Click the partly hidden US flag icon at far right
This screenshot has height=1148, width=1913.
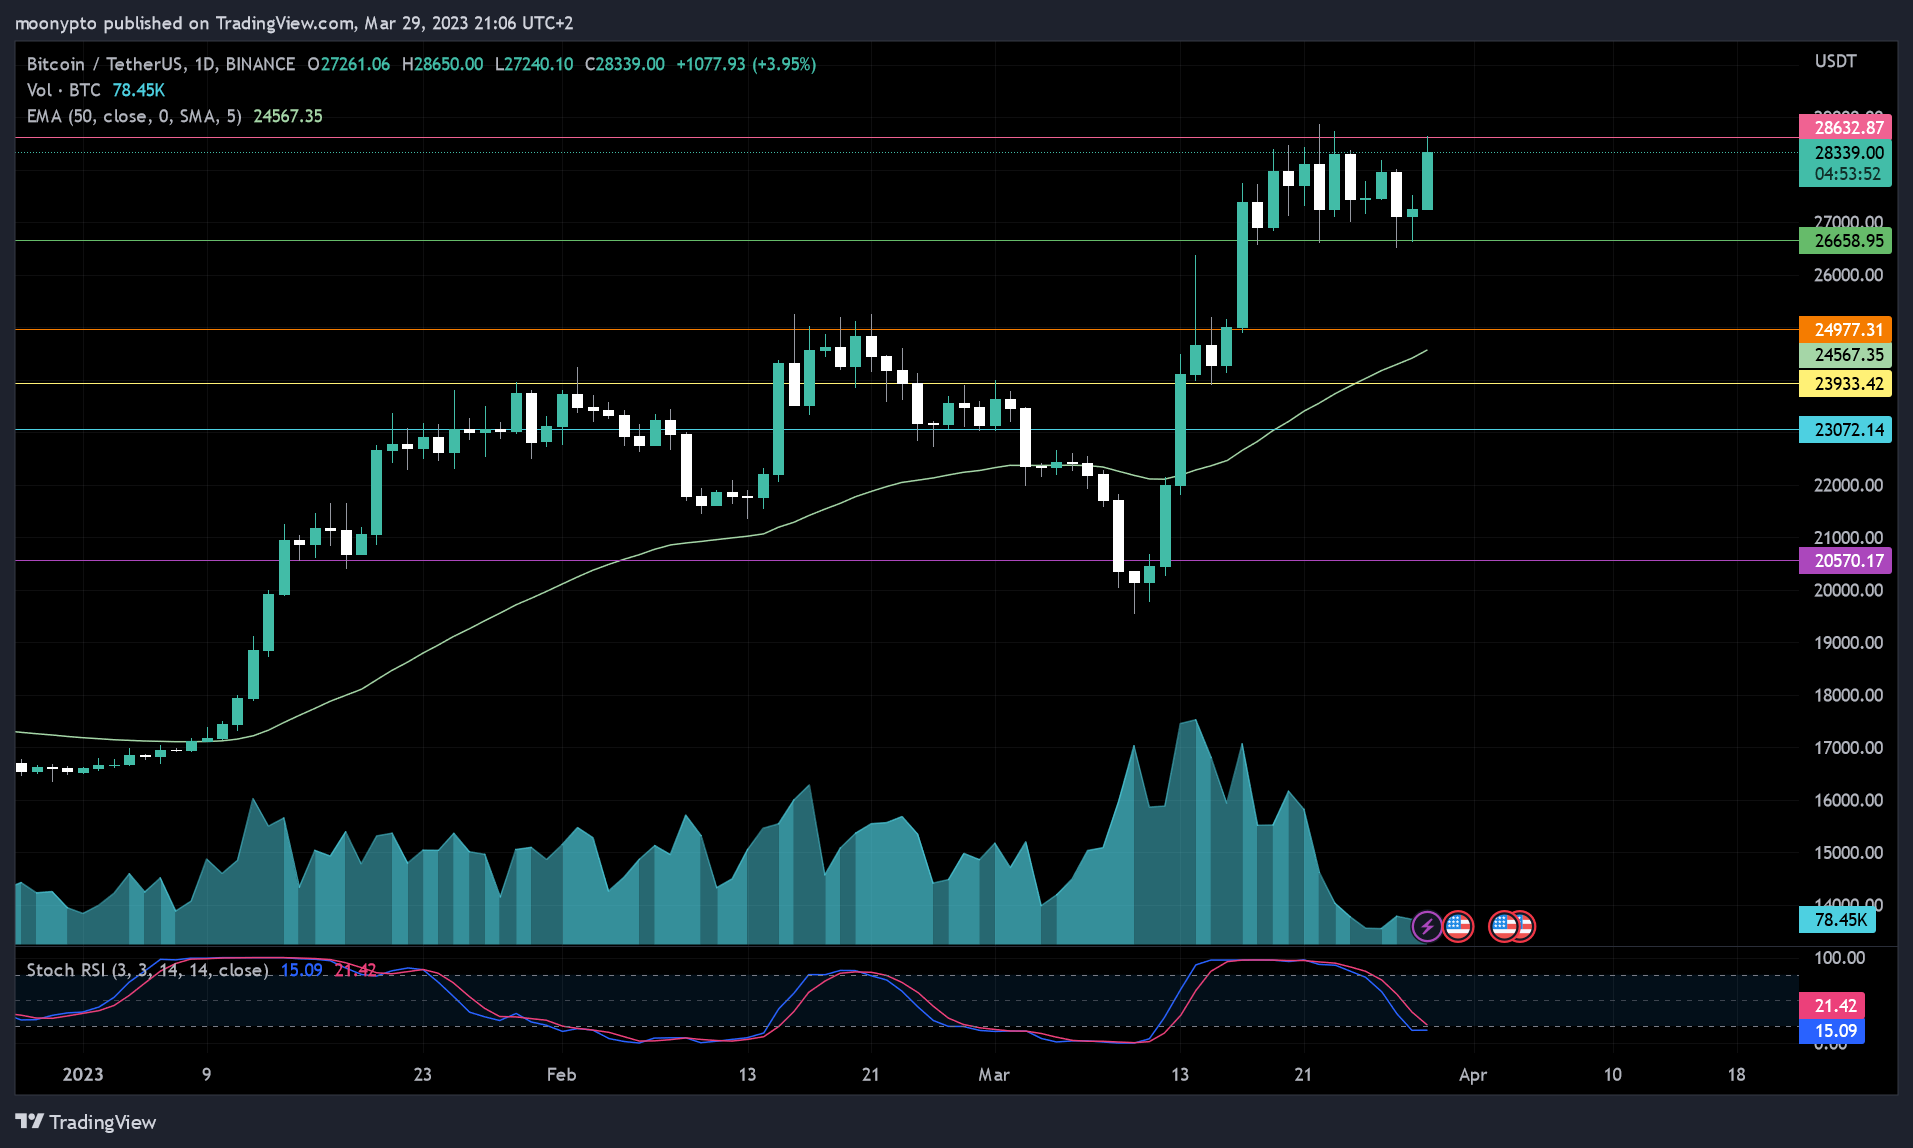pyautogui.click(x=1526, y=926)
